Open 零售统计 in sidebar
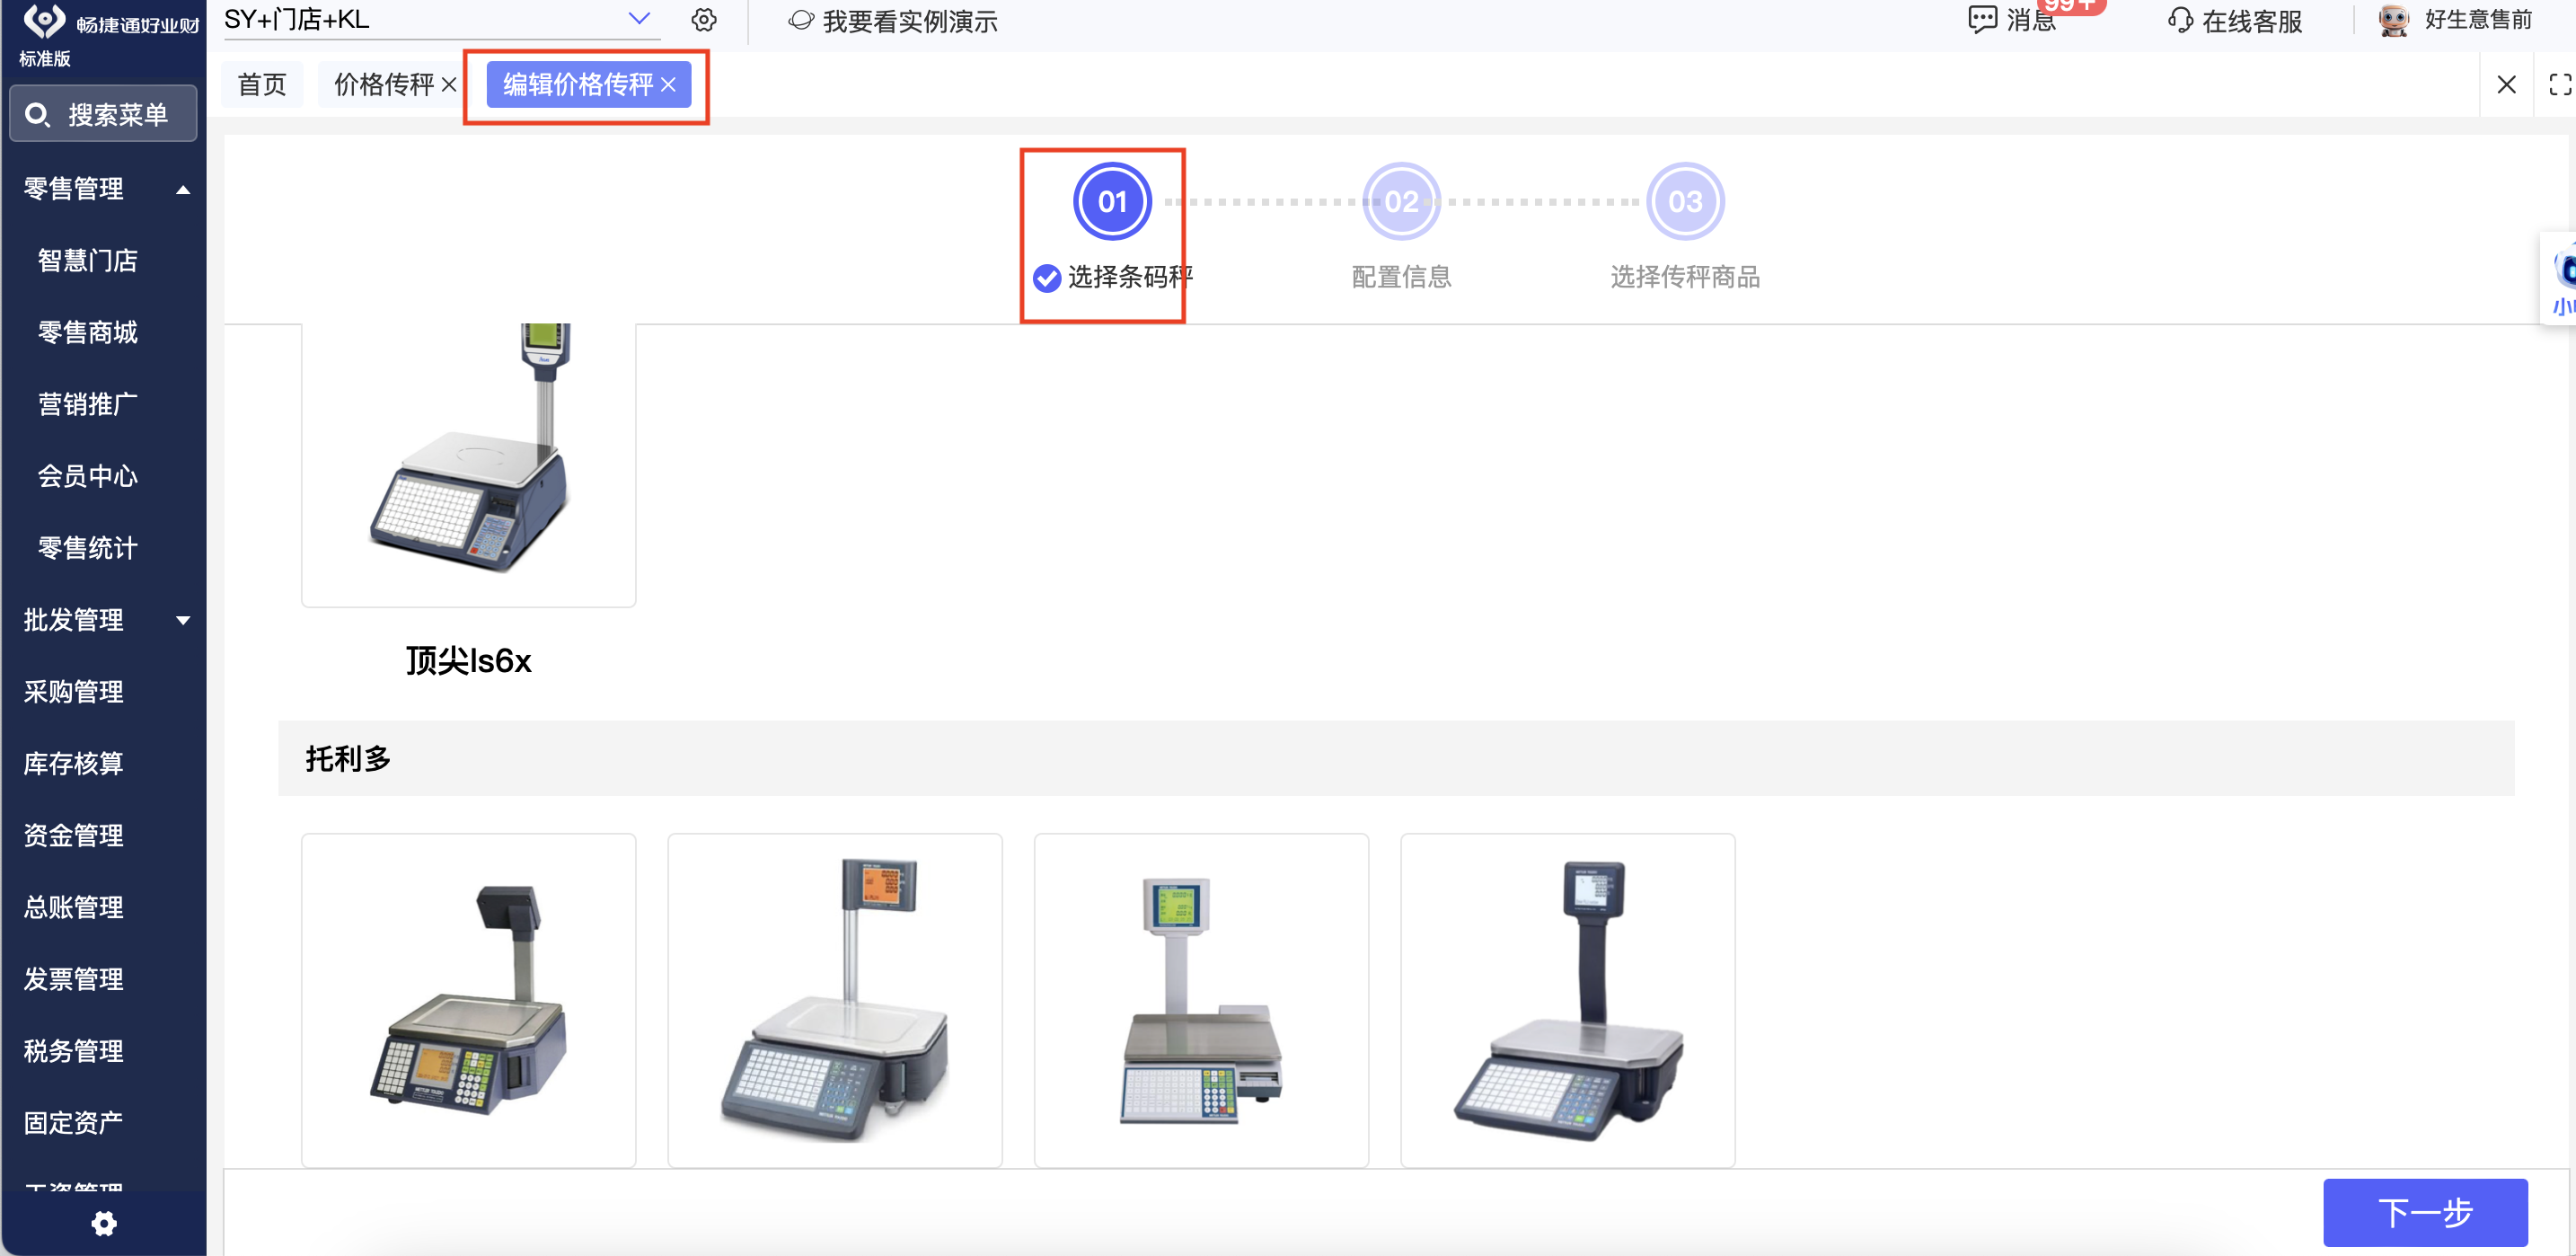 click(88, 549)
